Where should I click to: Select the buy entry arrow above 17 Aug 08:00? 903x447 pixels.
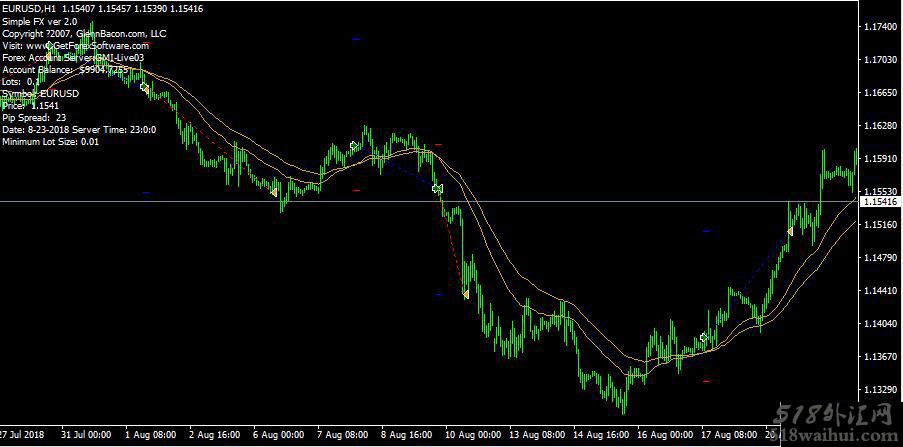tap(704, 337)
